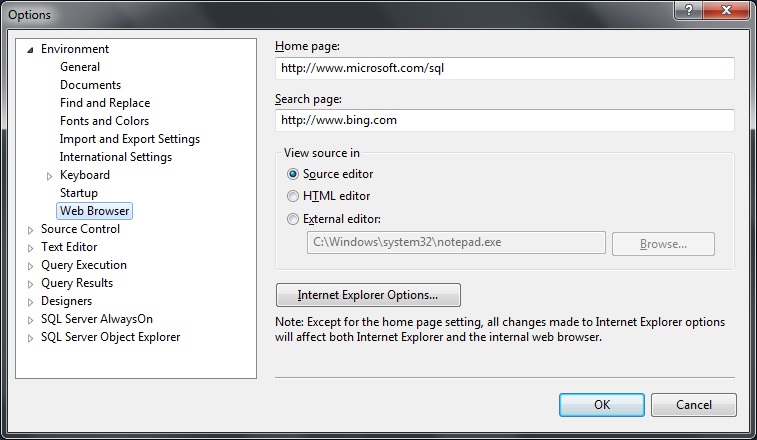Screen dimensions: 757x440
Task: Click the Help question mark icon
Action: (x=688, y=12)
